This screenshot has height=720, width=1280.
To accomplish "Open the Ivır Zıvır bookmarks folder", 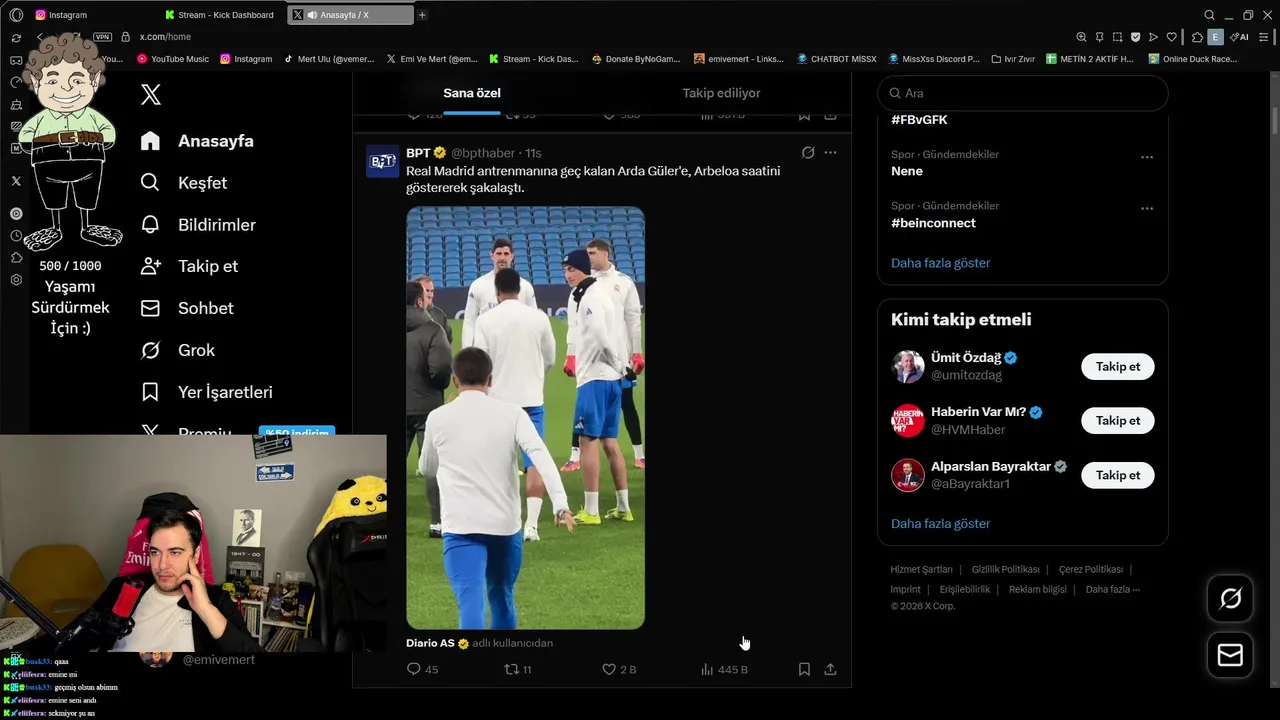I will (x=1012, y=59).
